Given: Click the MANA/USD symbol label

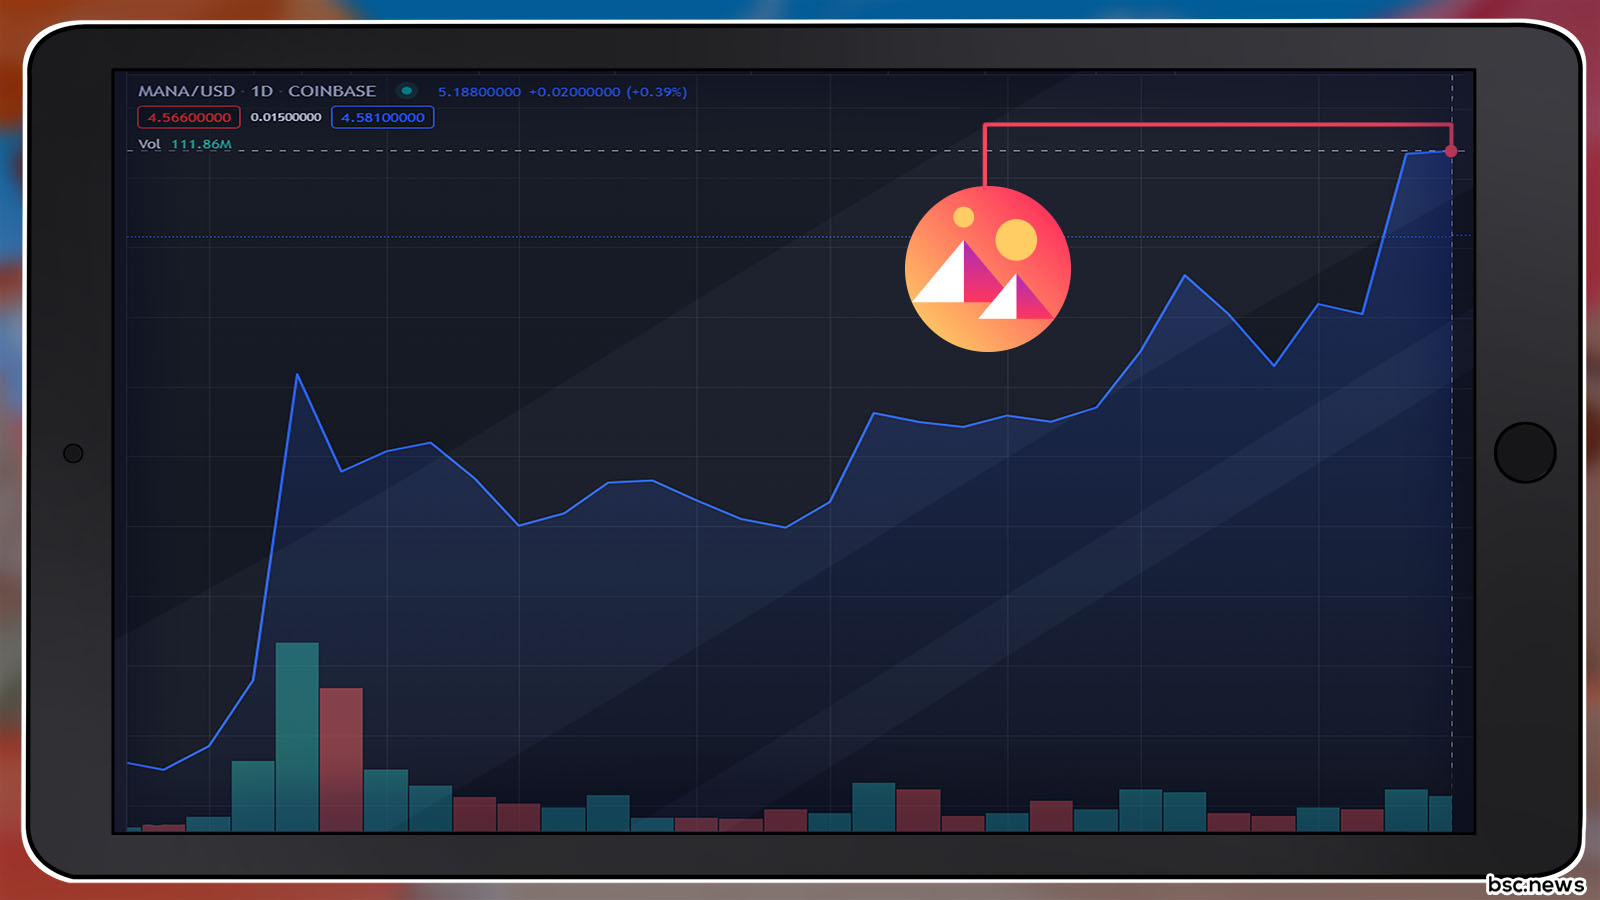Looking at the screenshot, I should pos(186,91).
